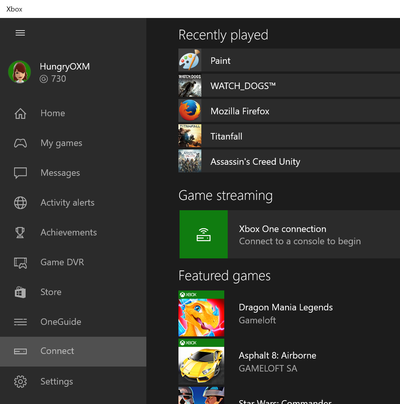This screenshot has width=400, height=404.
Task: Click the Gameloft publisher text
Action: point(257,320)
